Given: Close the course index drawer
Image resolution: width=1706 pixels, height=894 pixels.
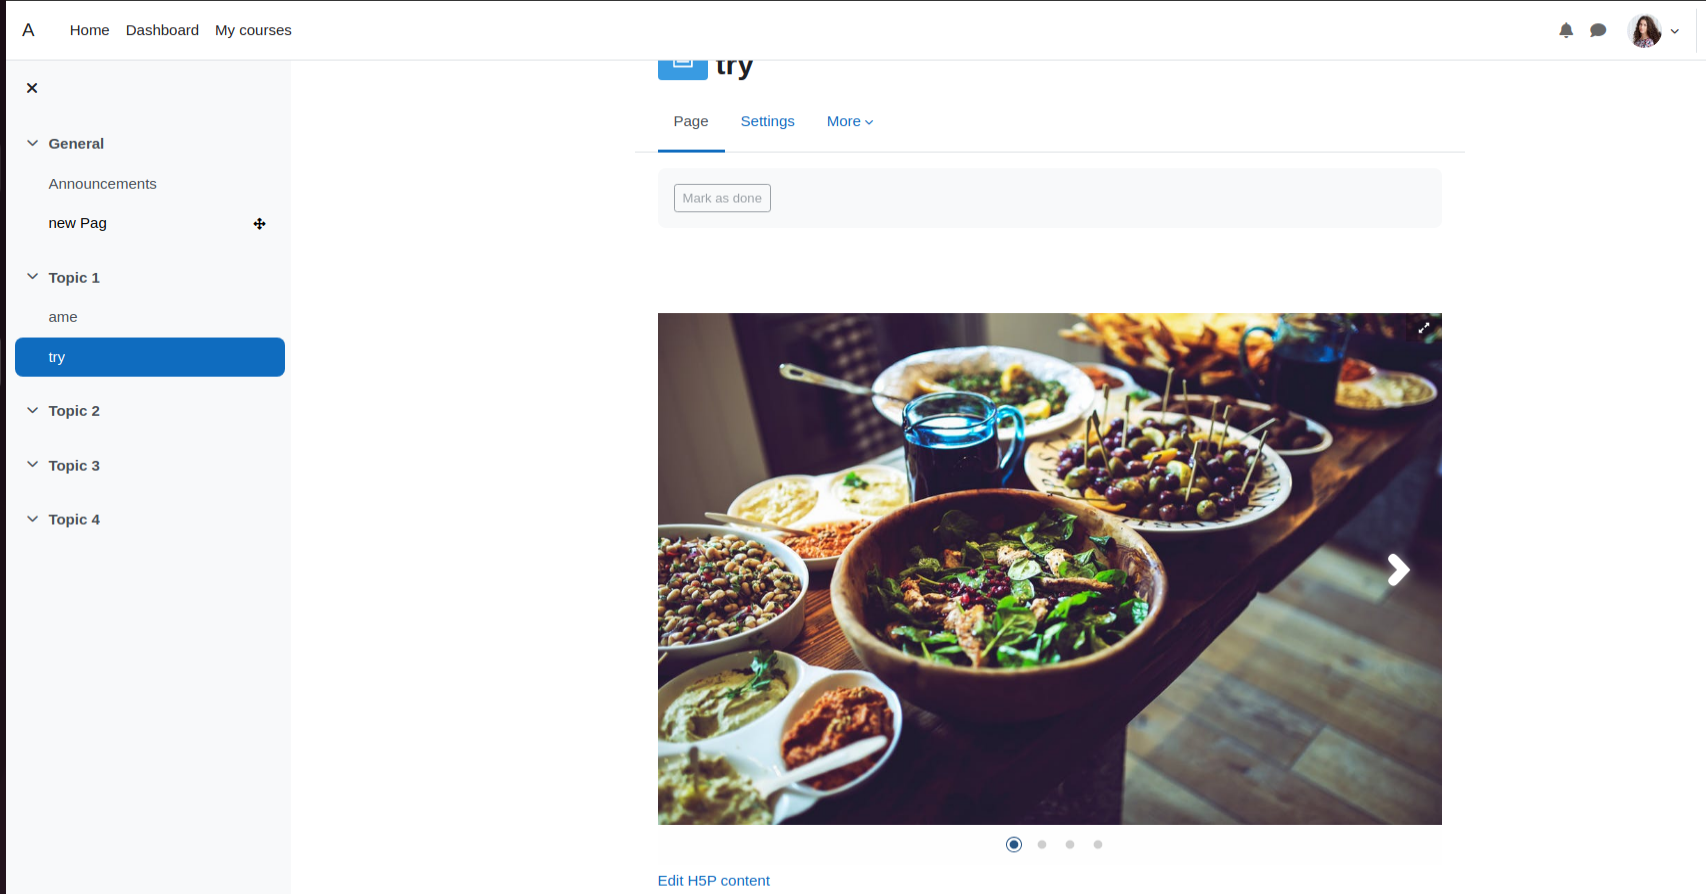Looking at the screenshot, I should pyautogui.click(x=32, y=88).
